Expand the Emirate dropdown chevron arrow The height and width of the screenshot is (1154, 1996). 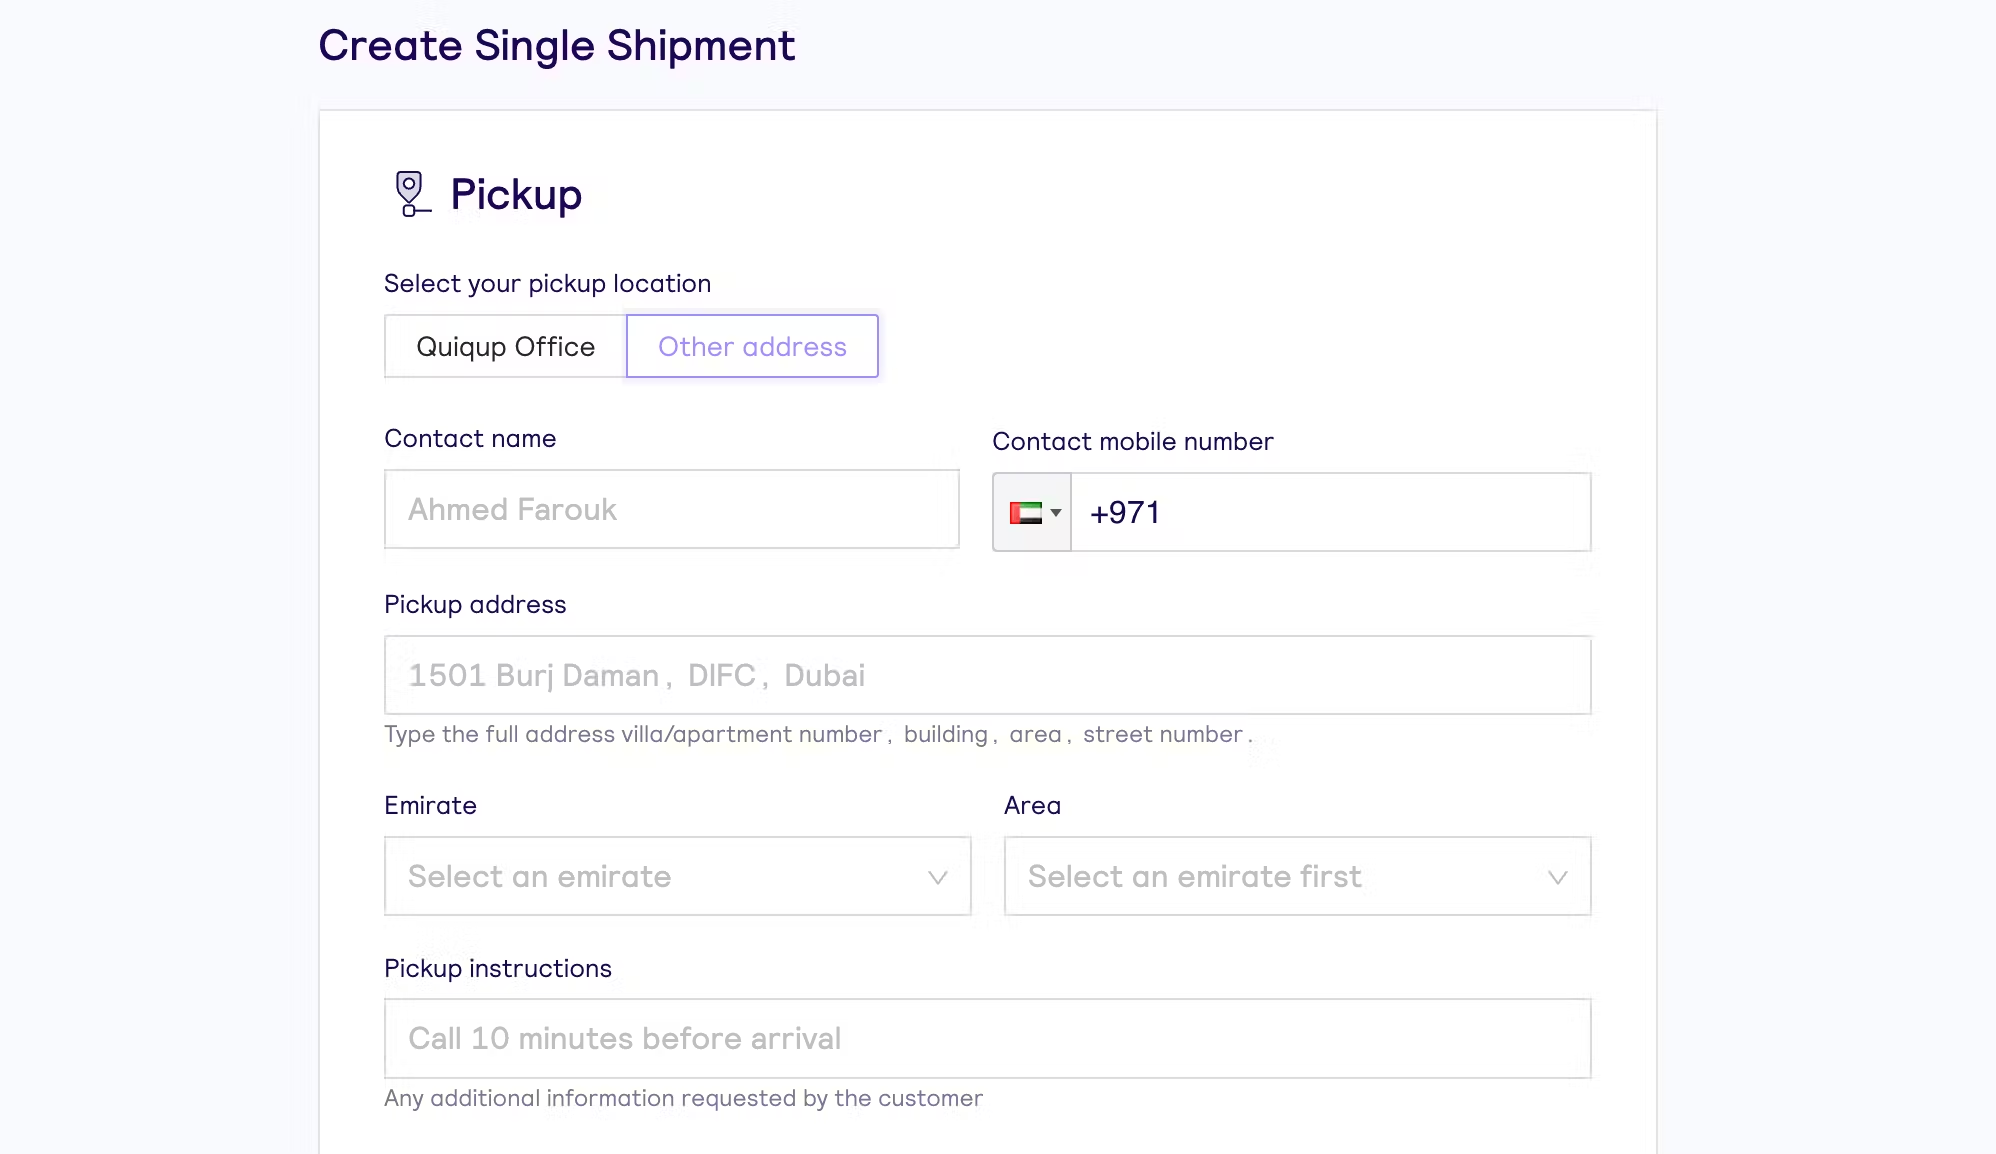coord(937,878)
